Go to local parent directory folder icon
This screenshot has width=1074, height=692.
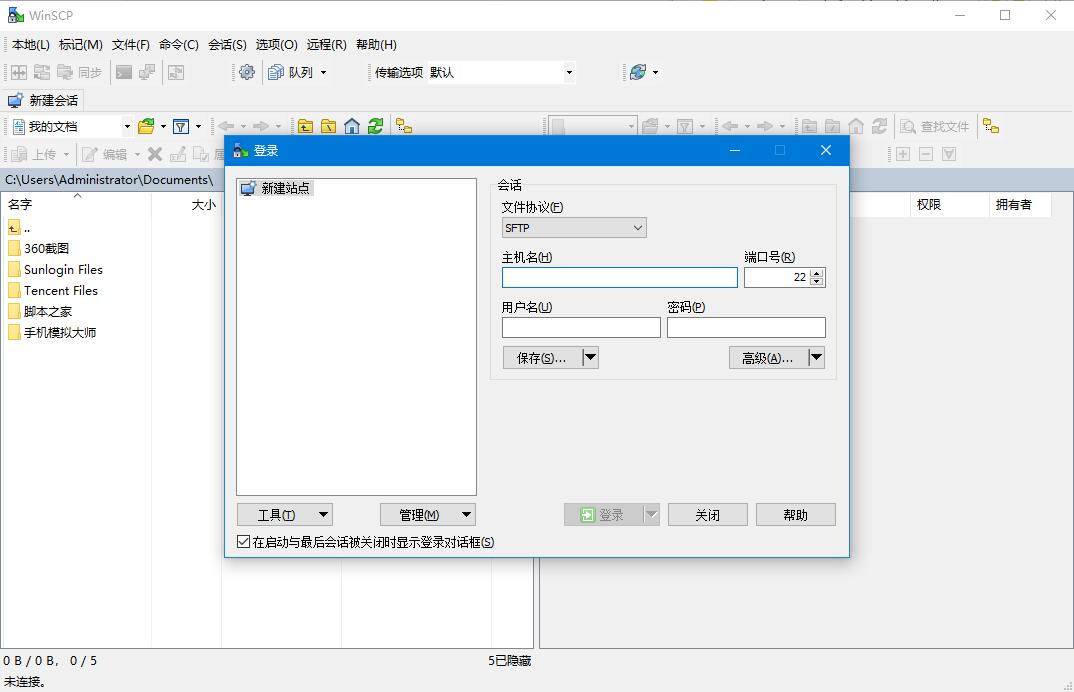305,126
